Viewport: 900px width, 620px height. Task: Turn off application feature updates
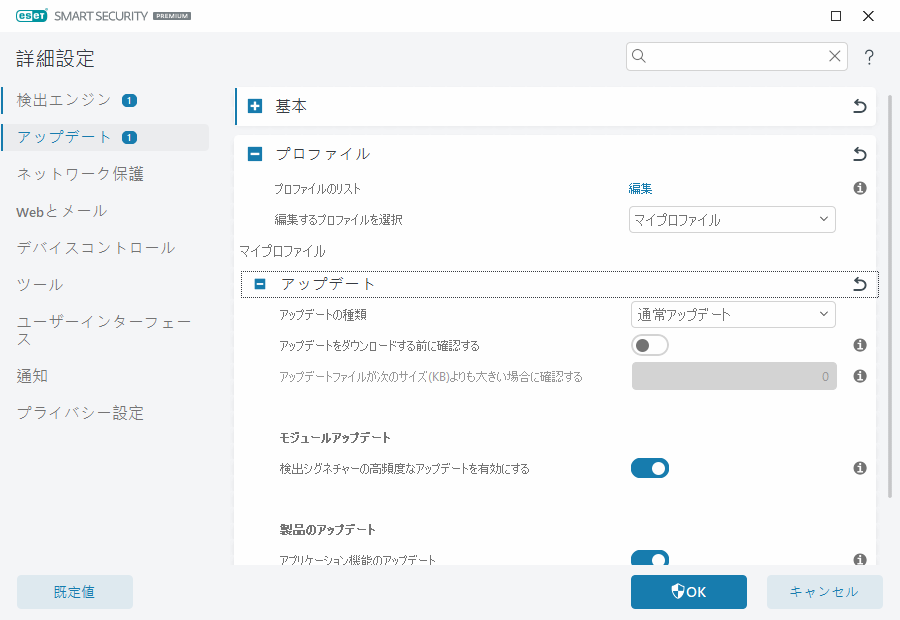tap(650, 559)
